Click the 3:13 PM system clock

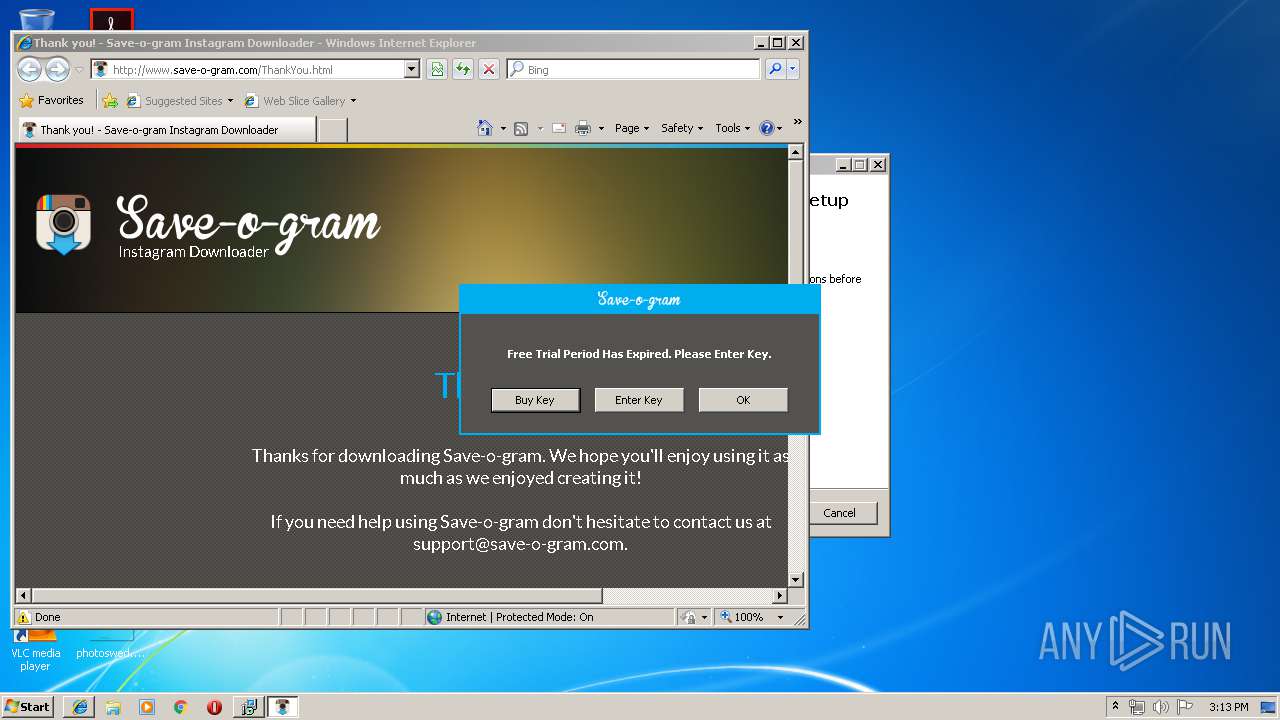1228,707
